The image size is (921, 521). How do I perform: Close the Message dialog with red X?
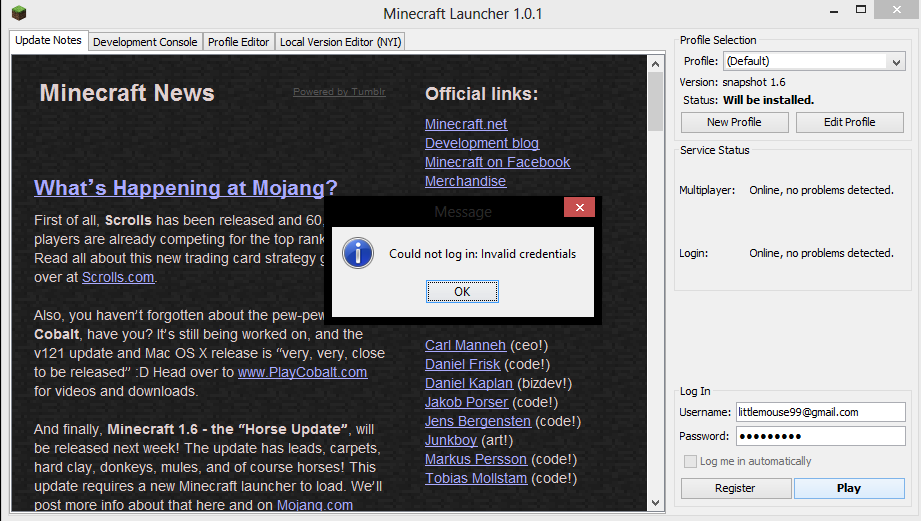579,210
